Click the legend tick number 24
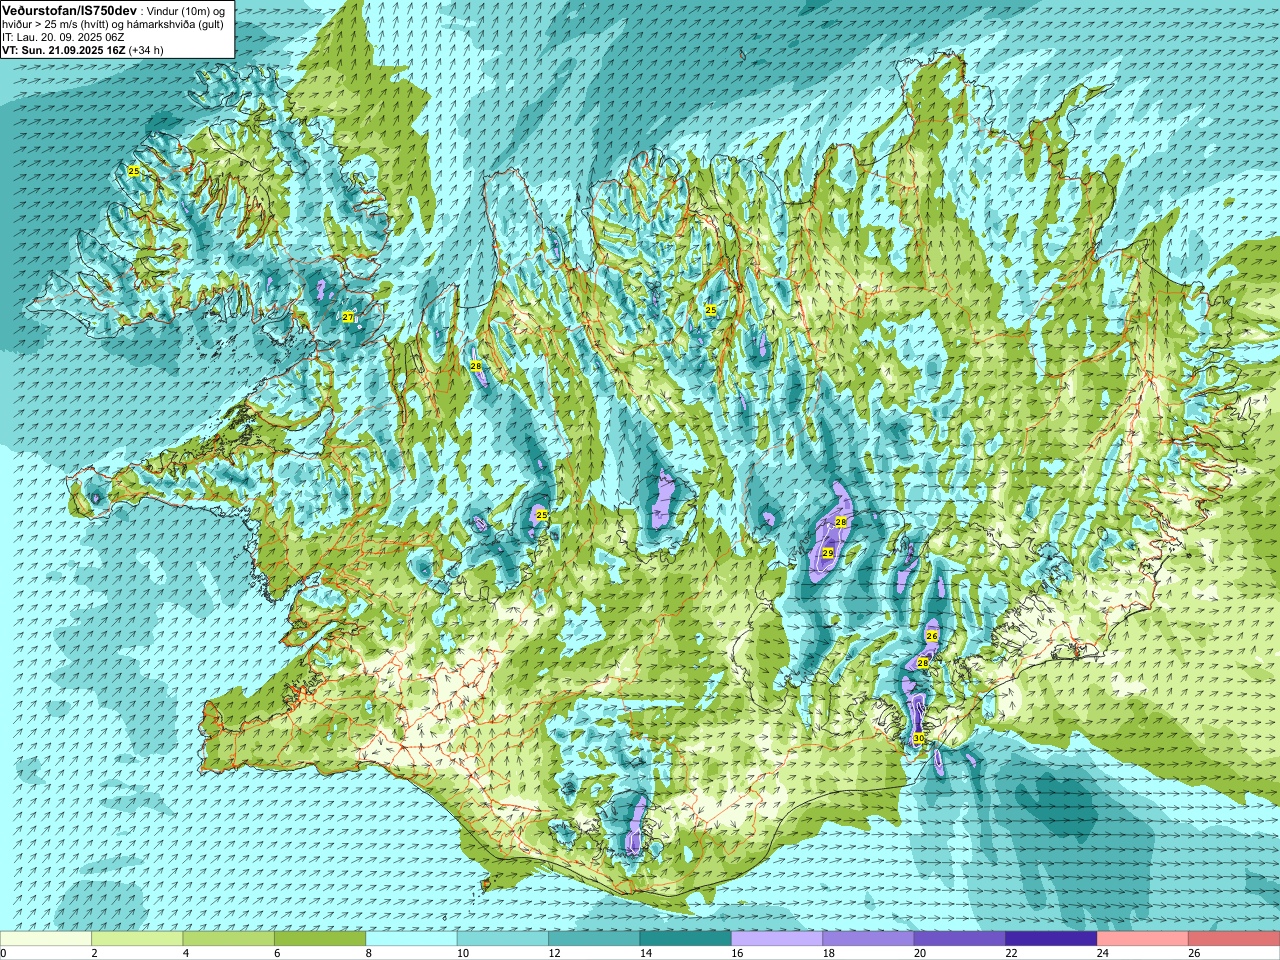Screen dimensions: 1280x960 tap(1102, 953)
